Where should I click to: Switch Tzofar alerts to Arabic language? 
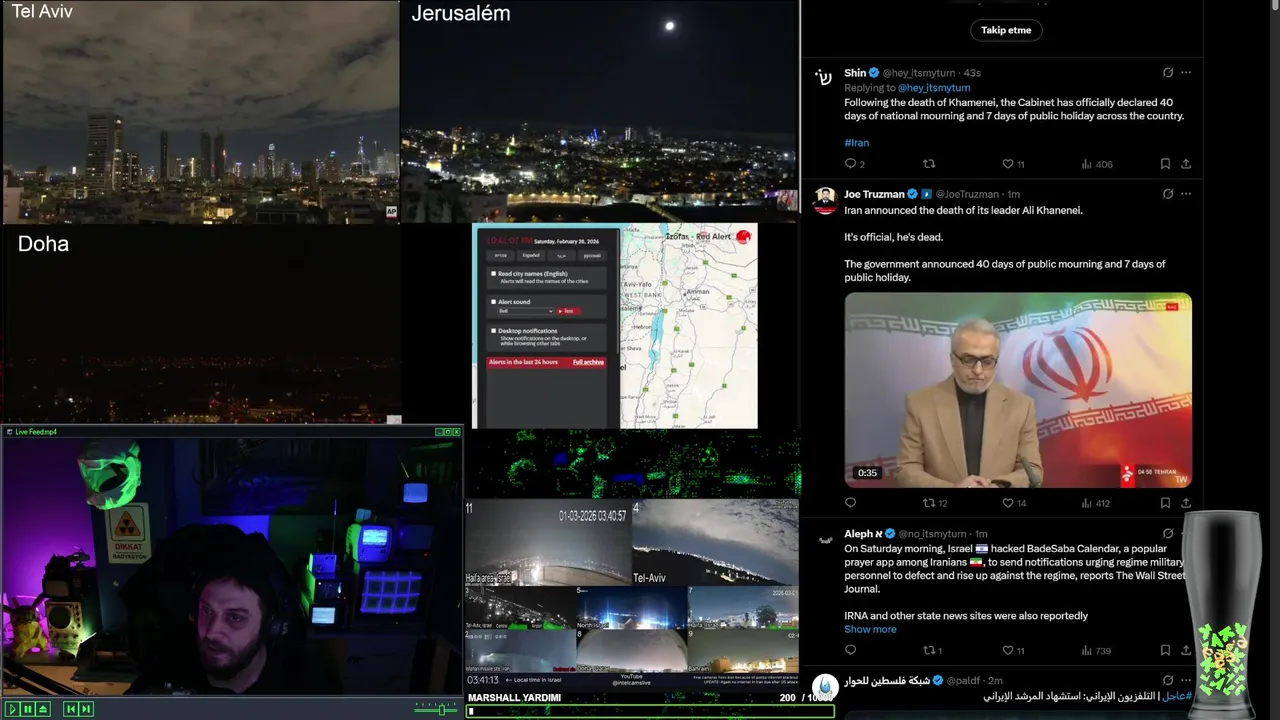point(561,256)
